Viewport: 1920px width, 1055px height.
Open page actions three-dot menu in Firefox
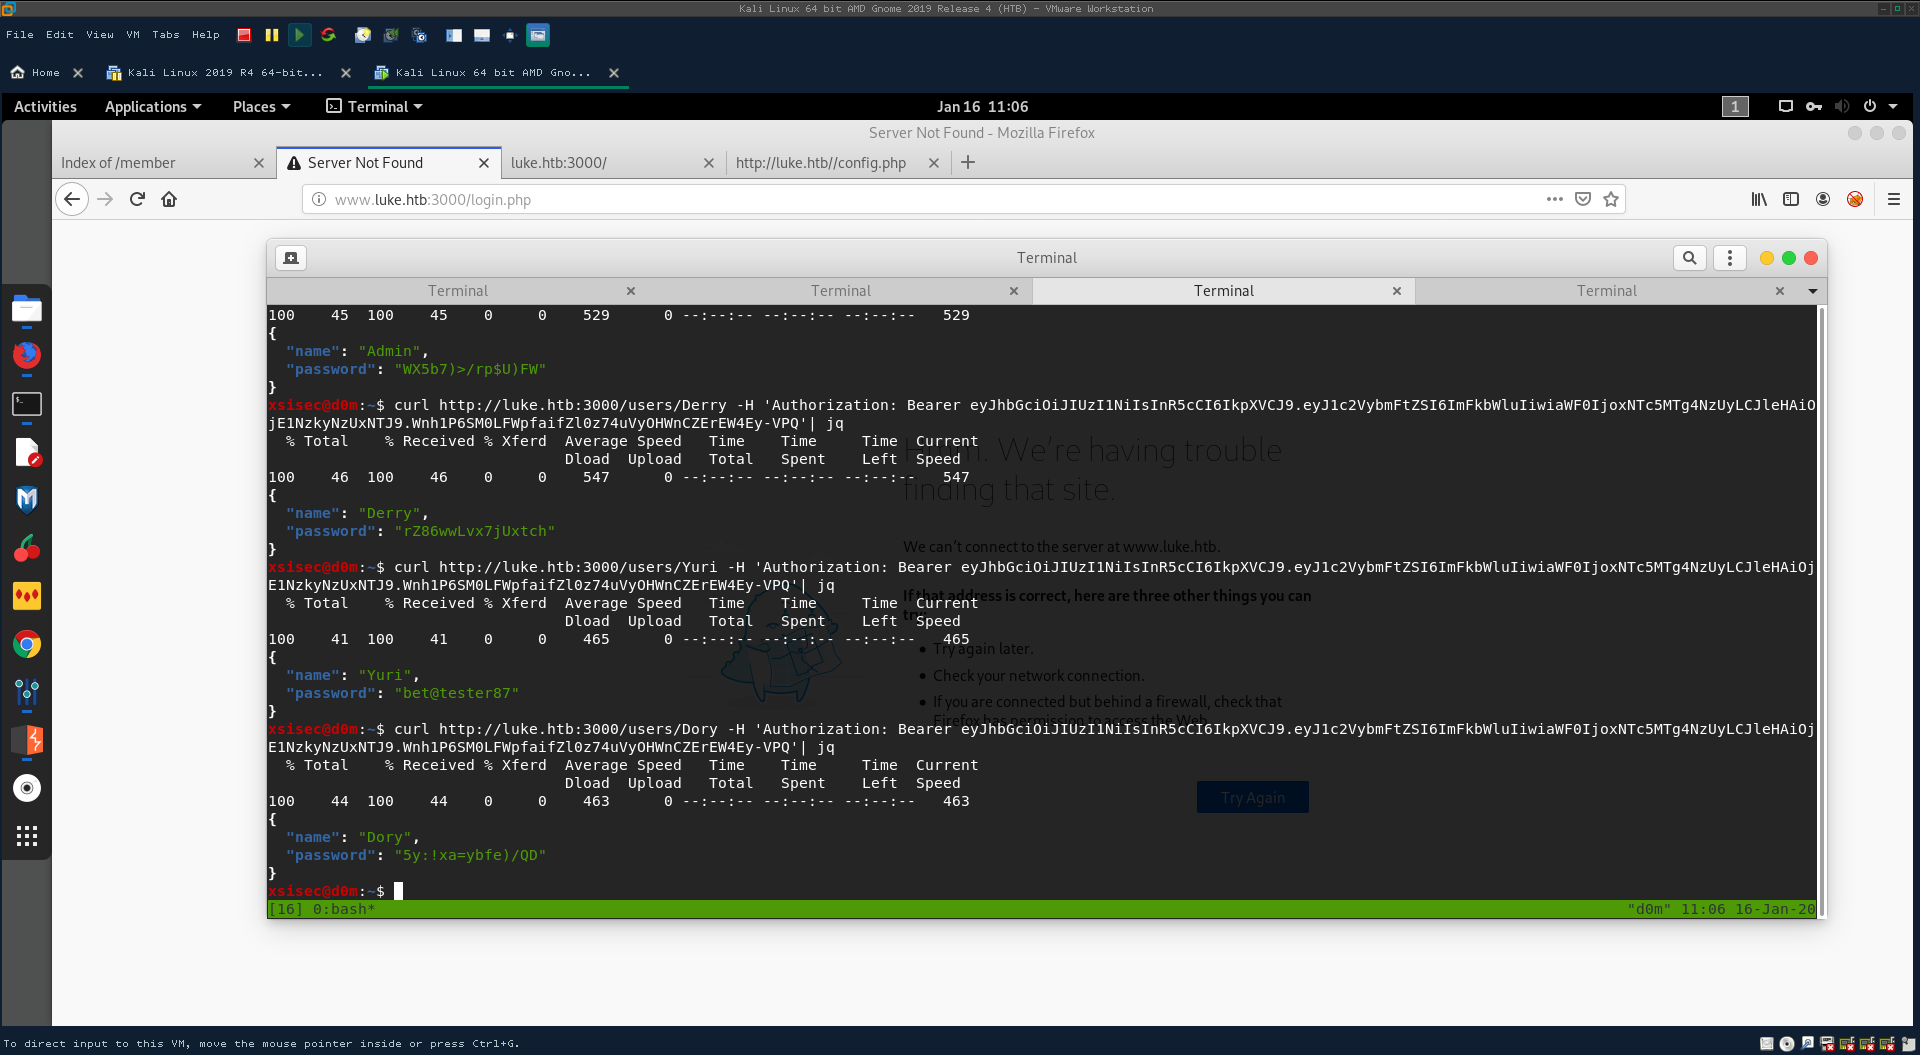[x=1555, y=199]
